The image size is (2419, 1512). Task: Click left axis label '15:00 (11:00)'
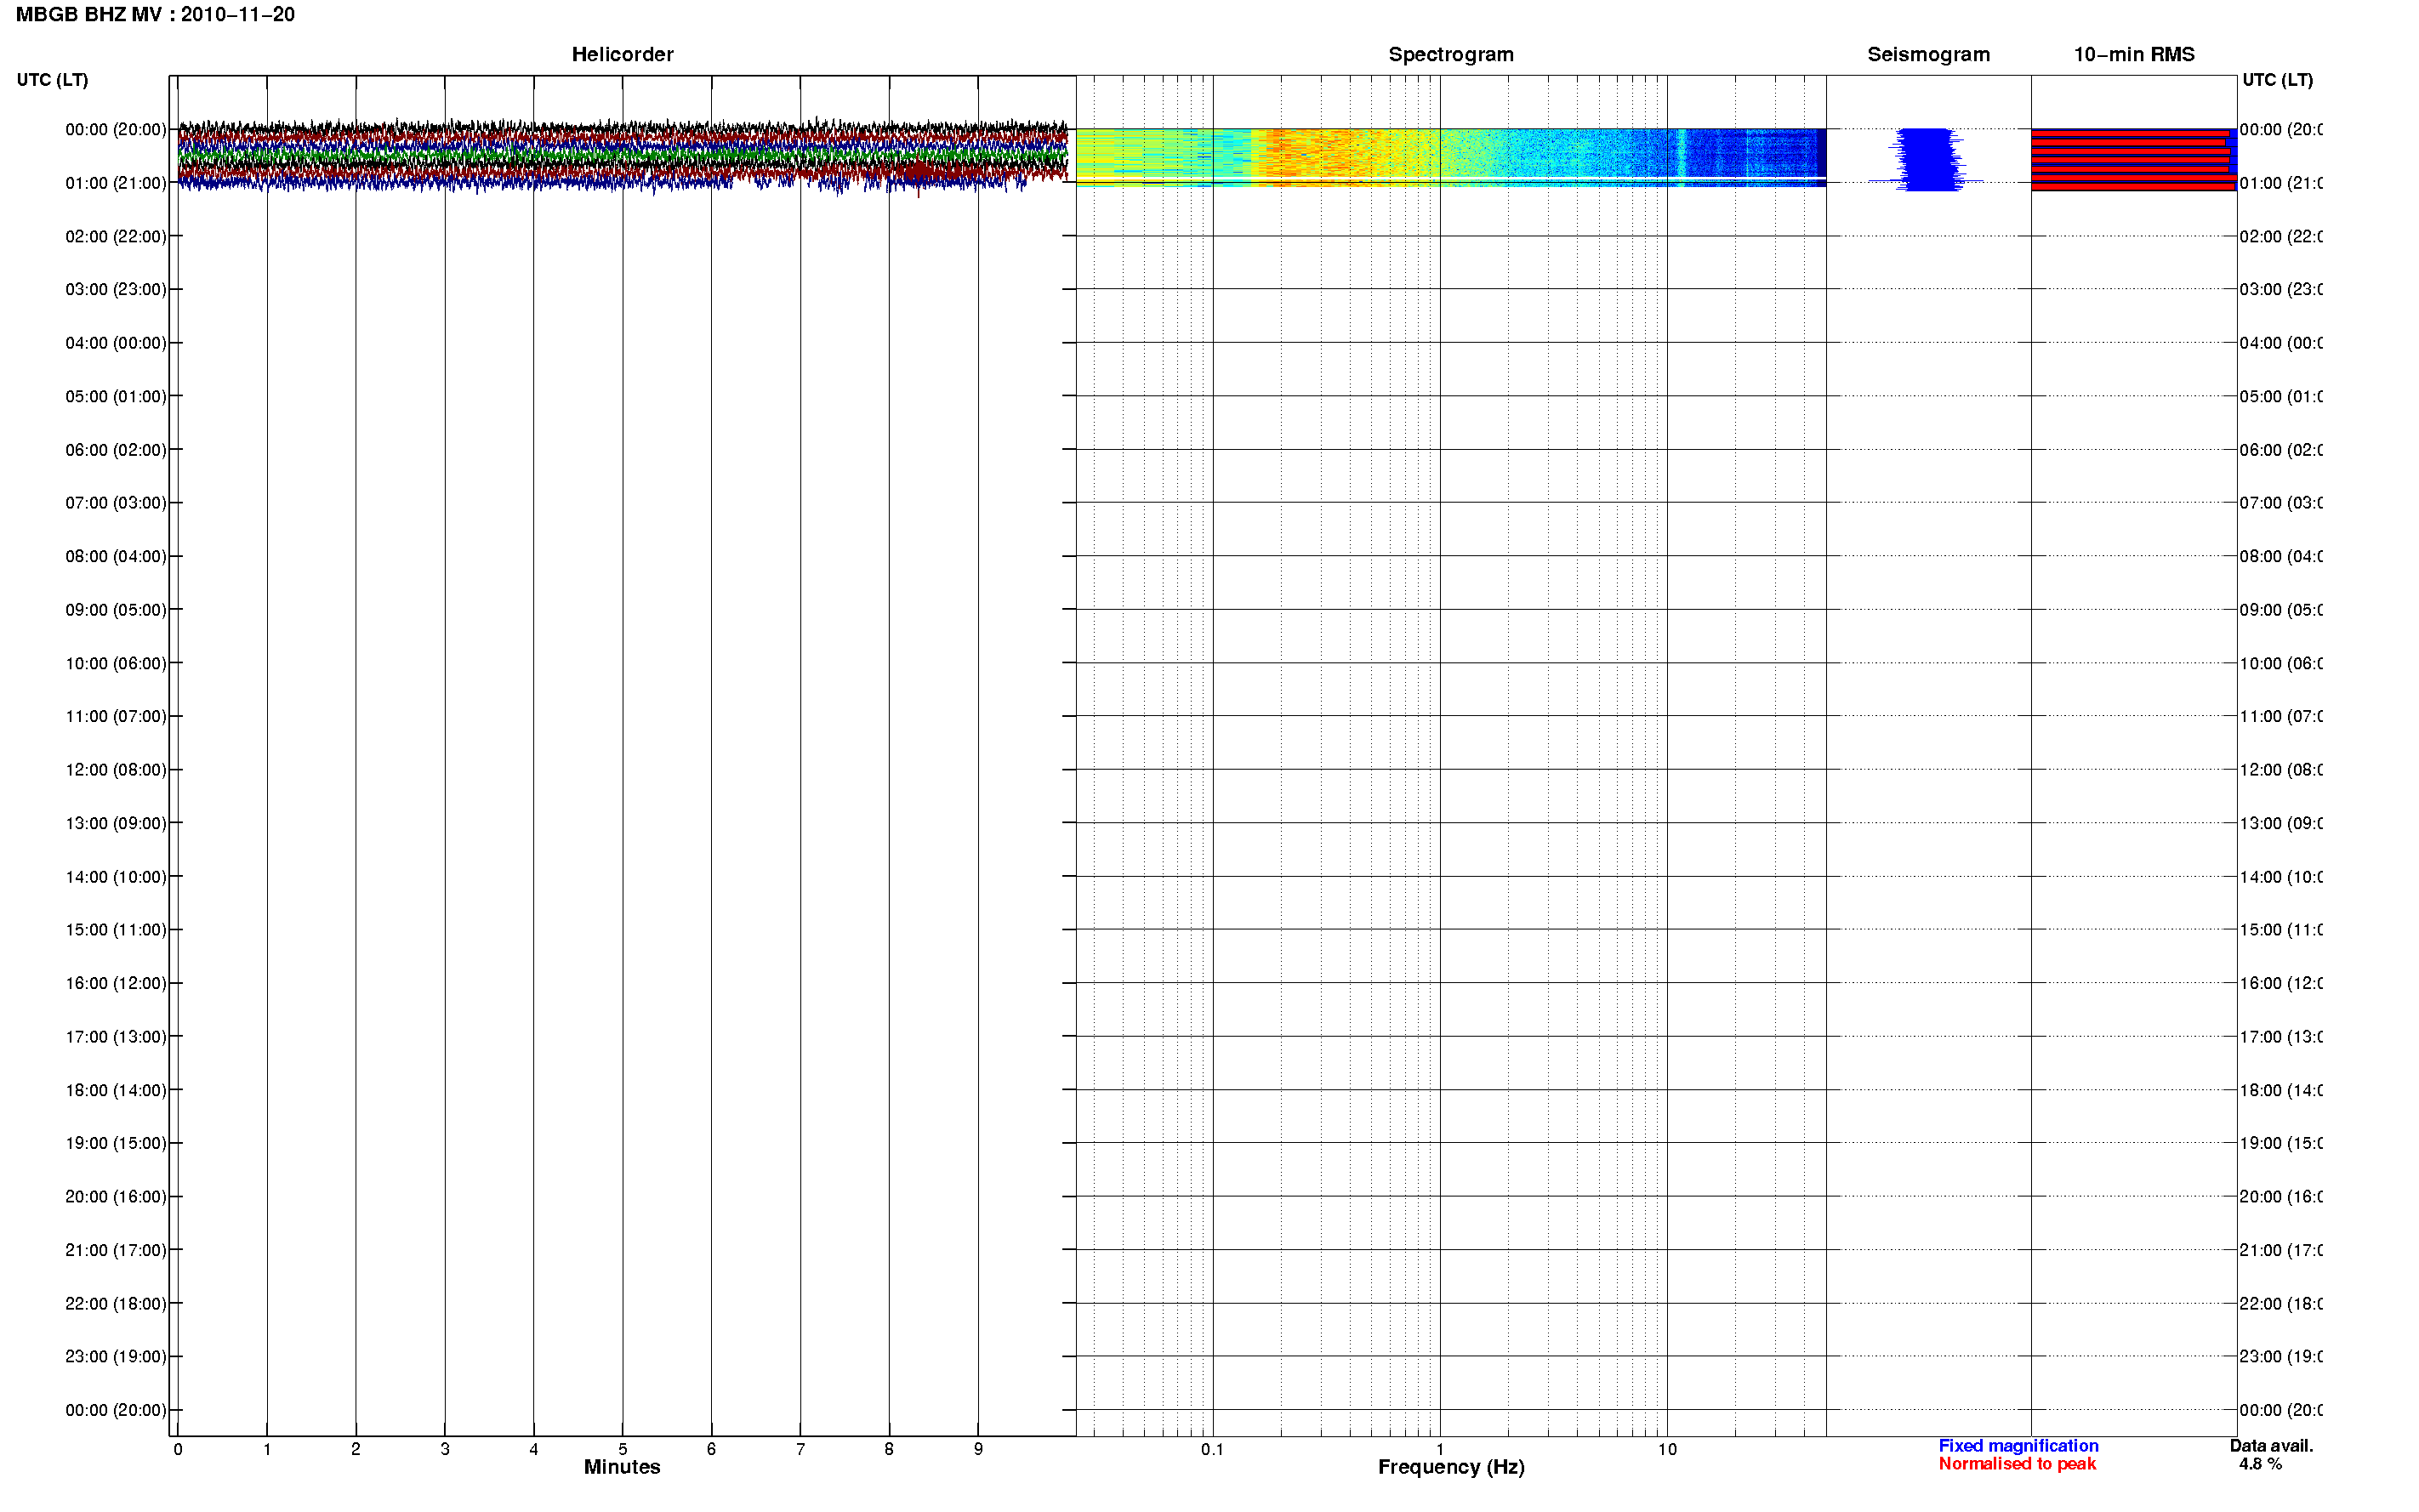pos(116,930)
